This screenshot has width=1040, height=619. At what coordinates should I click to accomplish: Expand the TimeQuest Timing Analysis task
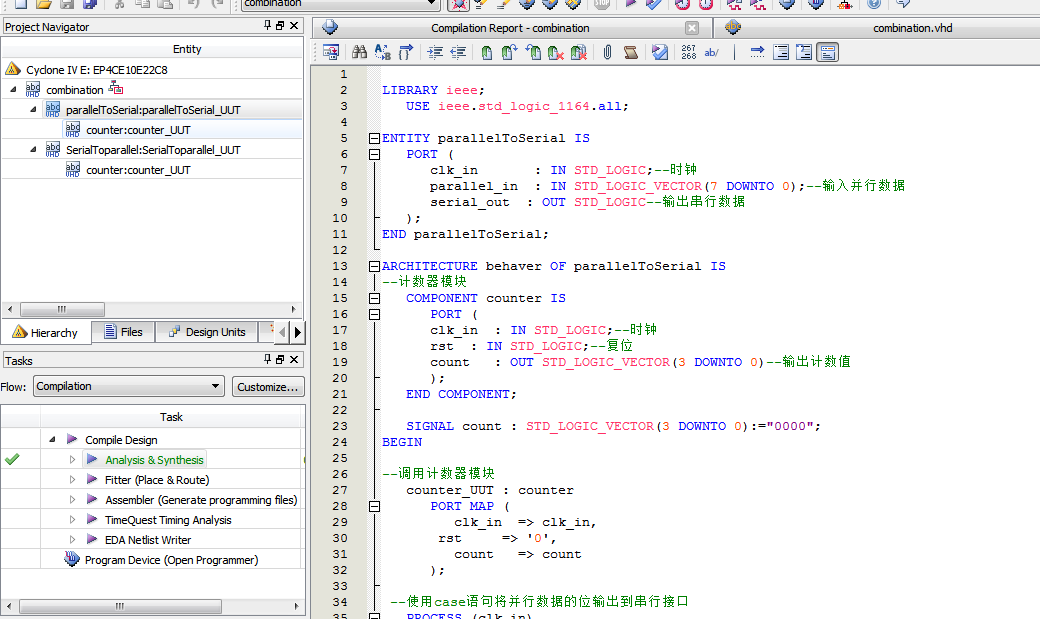click(72, 519)
